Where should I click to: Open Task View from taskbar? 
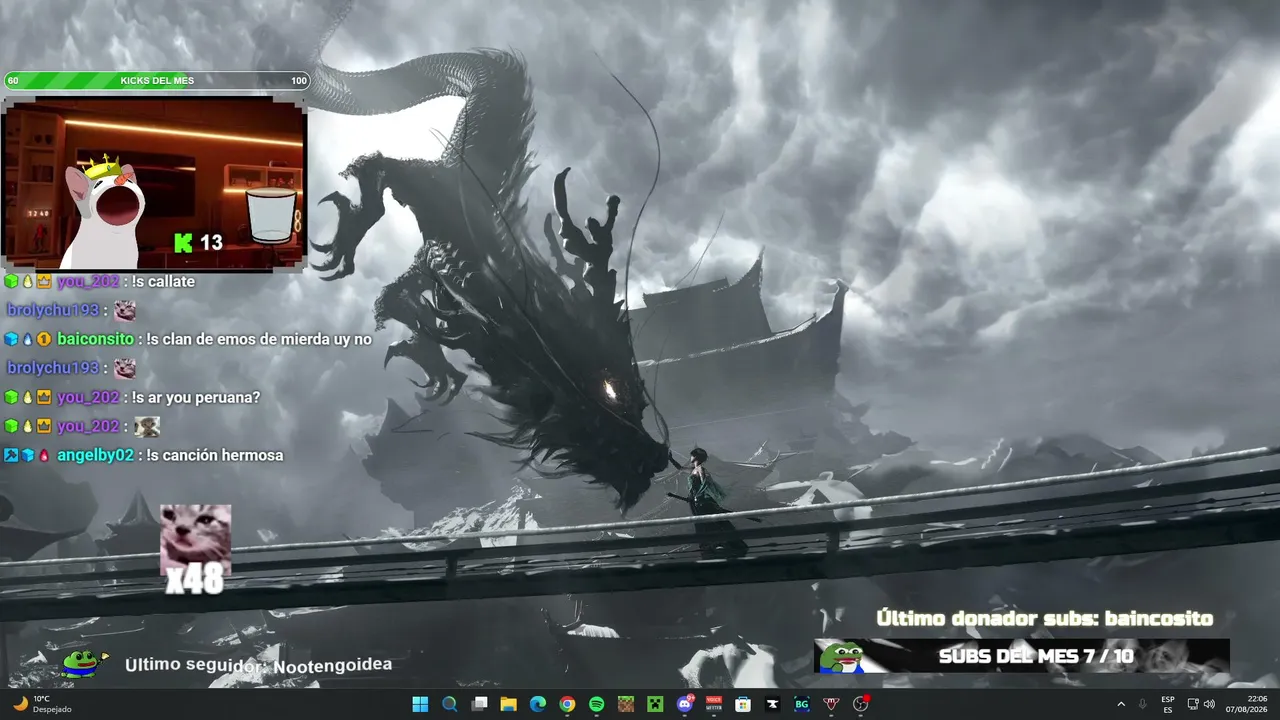tap(479, 704)
